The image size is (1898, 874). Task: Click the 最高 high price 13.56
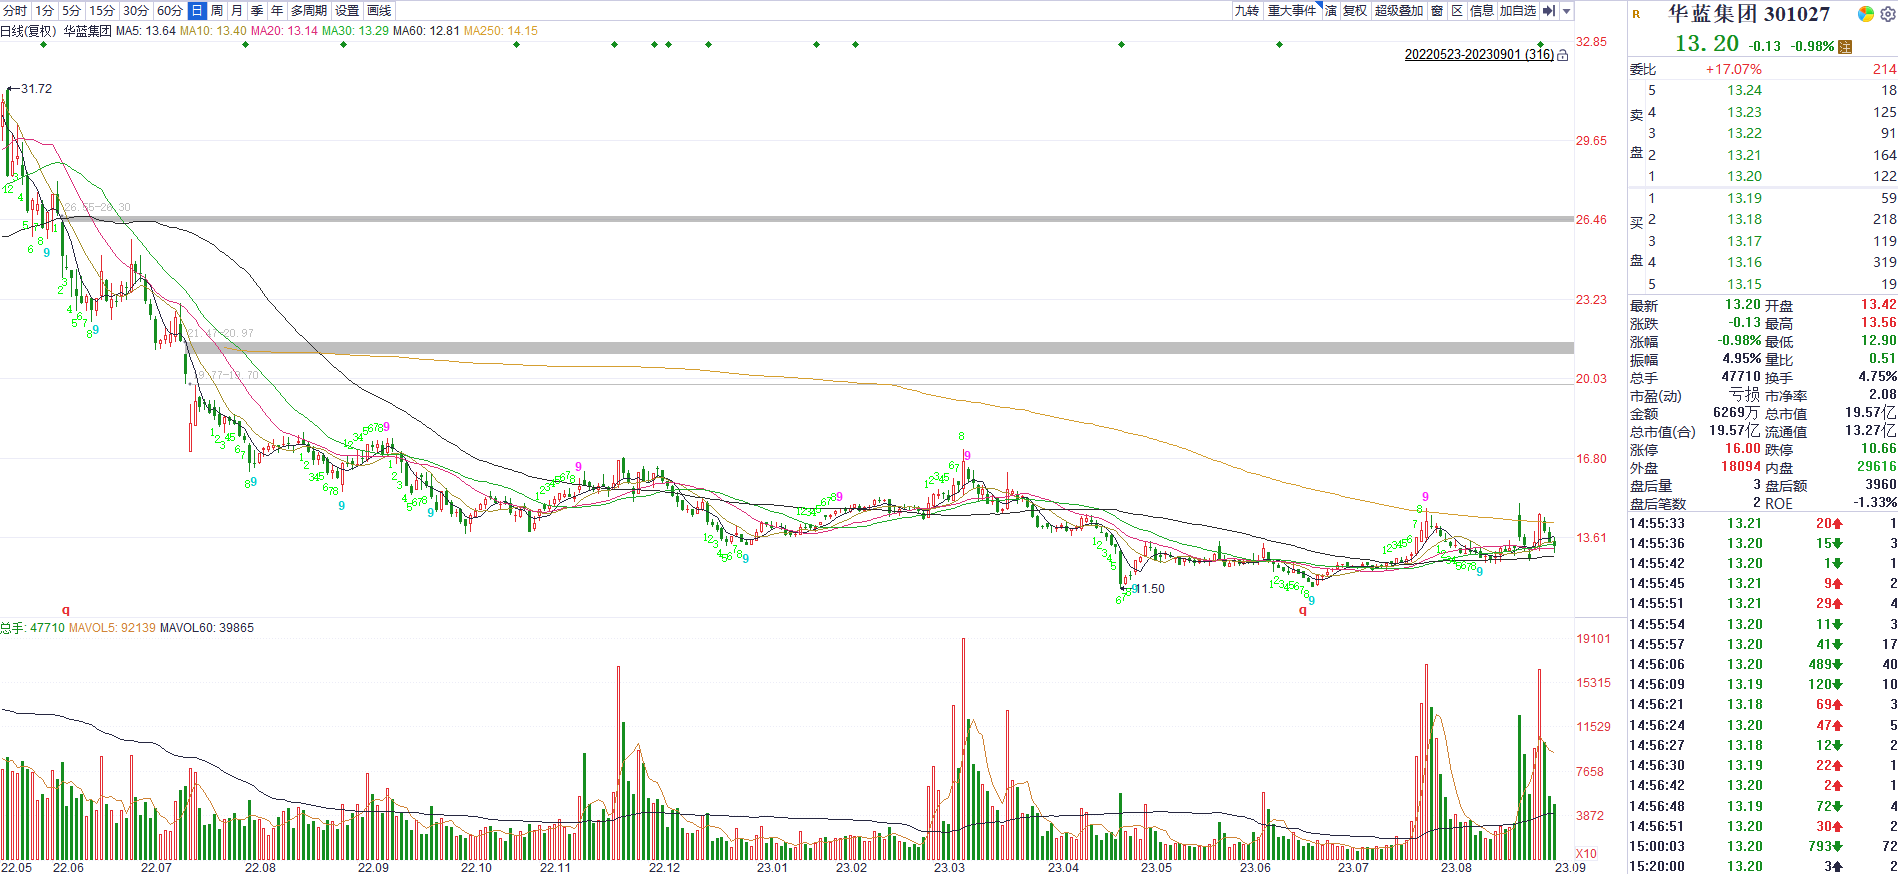click(x=1878, y=323)
